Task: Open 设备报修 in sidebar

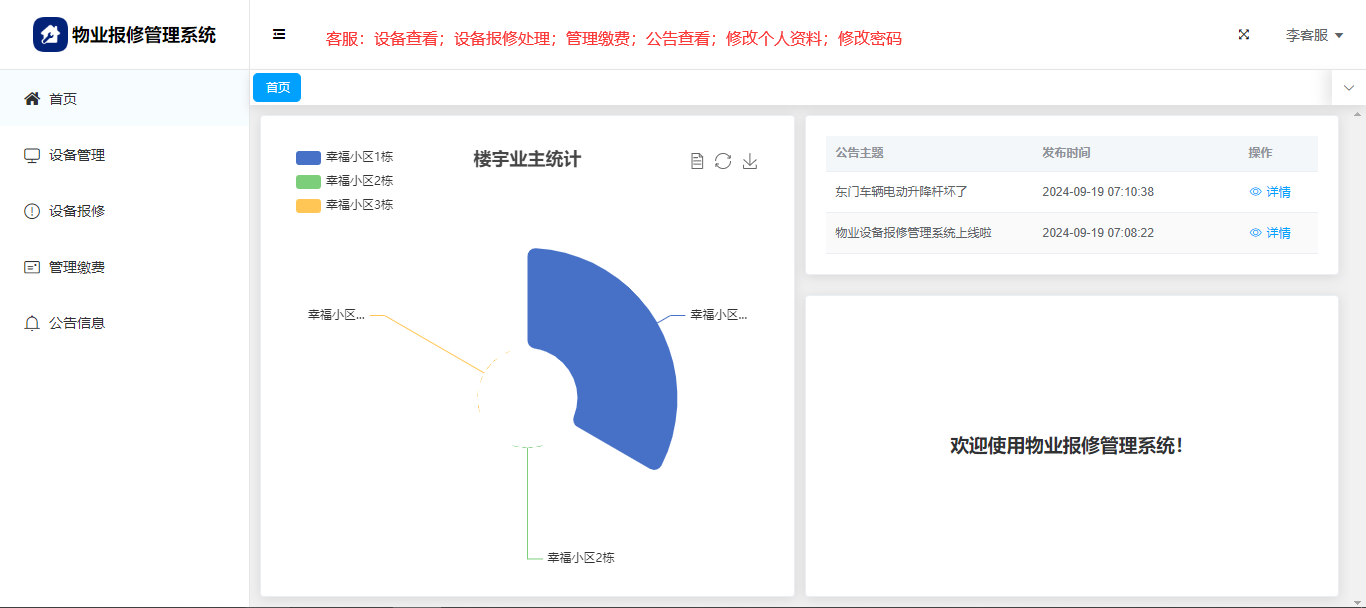Action: pos(77,211)
